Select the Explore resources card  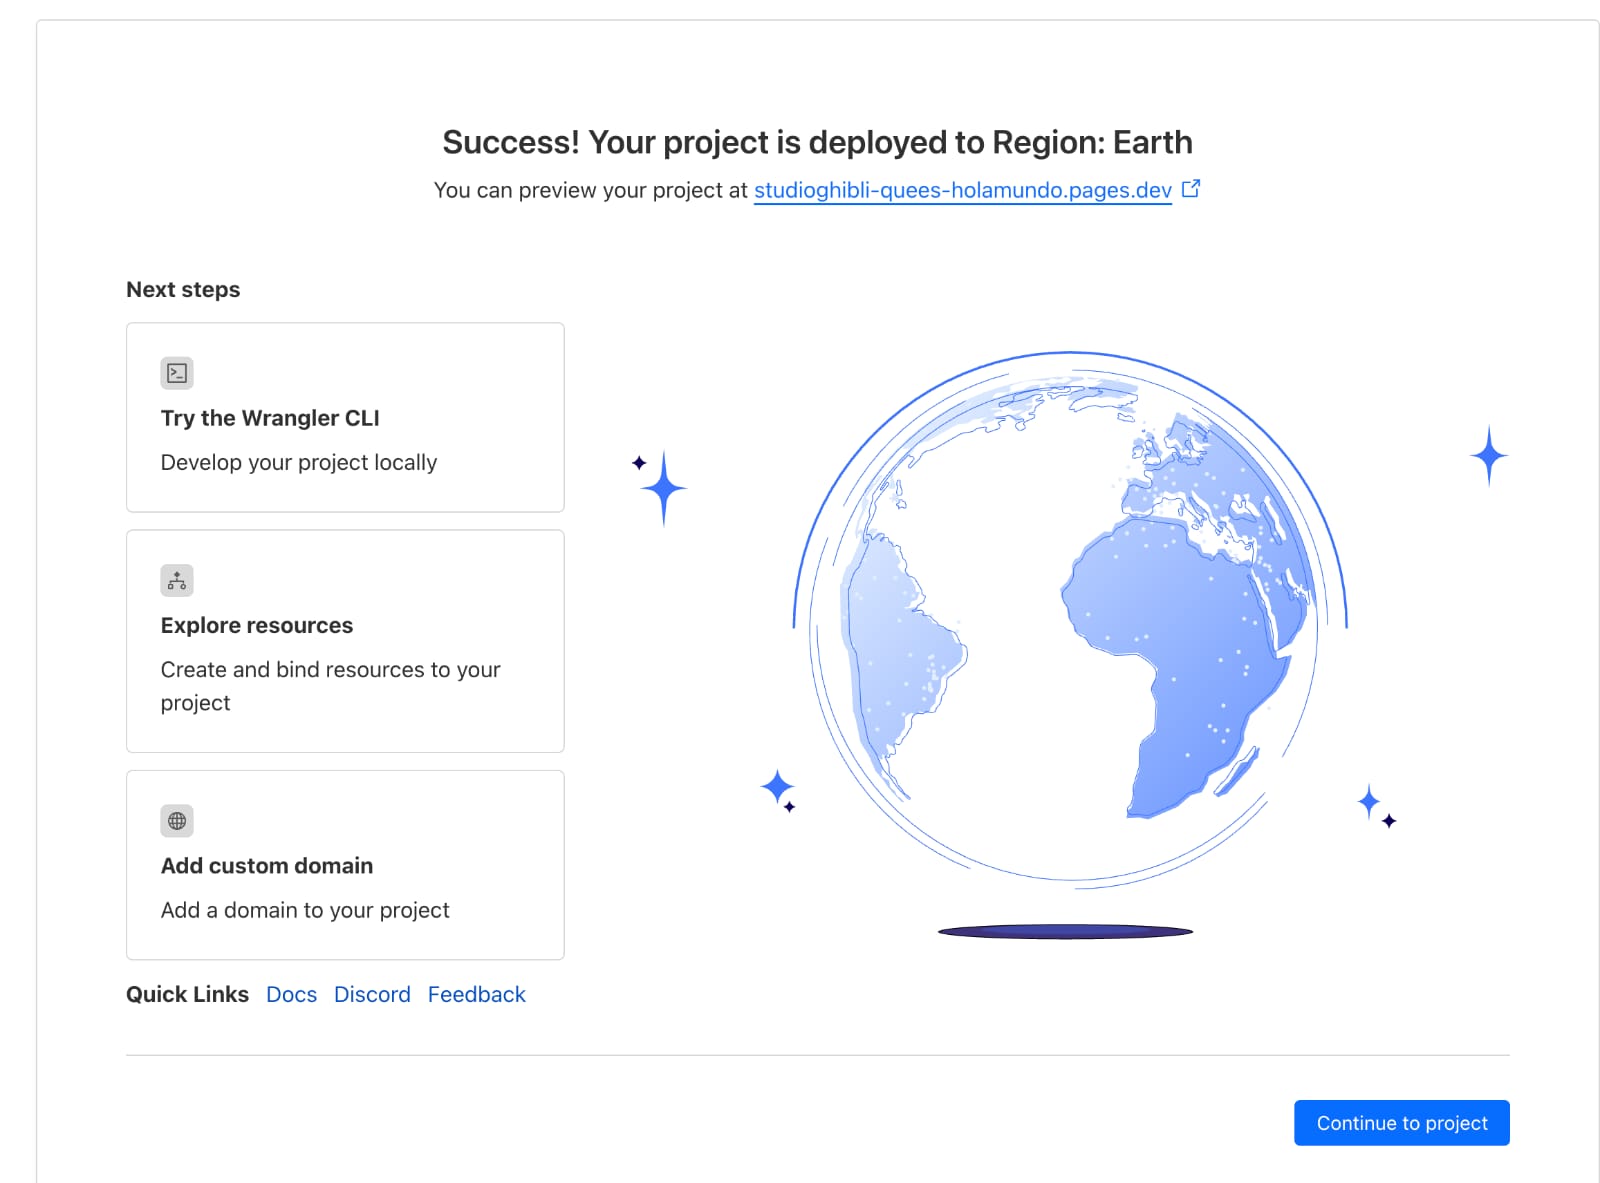coord(345,641)
